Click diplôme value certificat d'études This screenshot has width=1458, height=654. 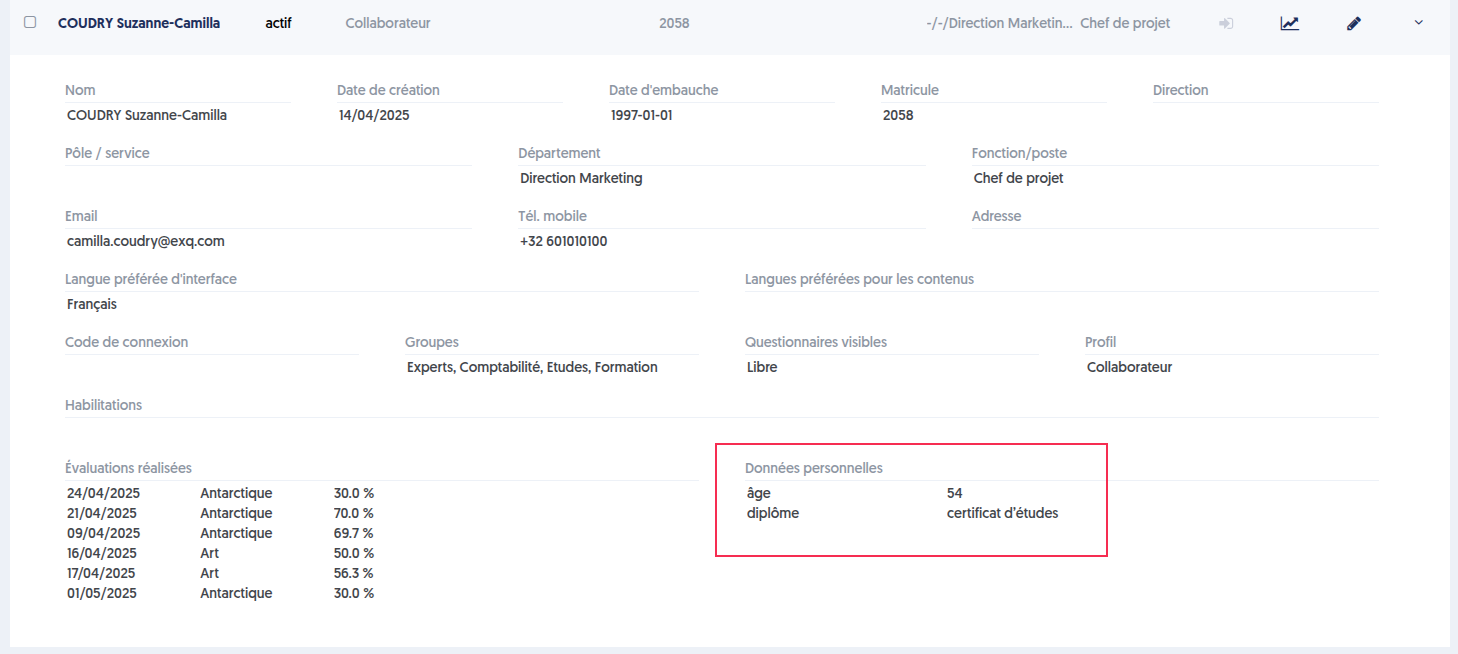1002,513
